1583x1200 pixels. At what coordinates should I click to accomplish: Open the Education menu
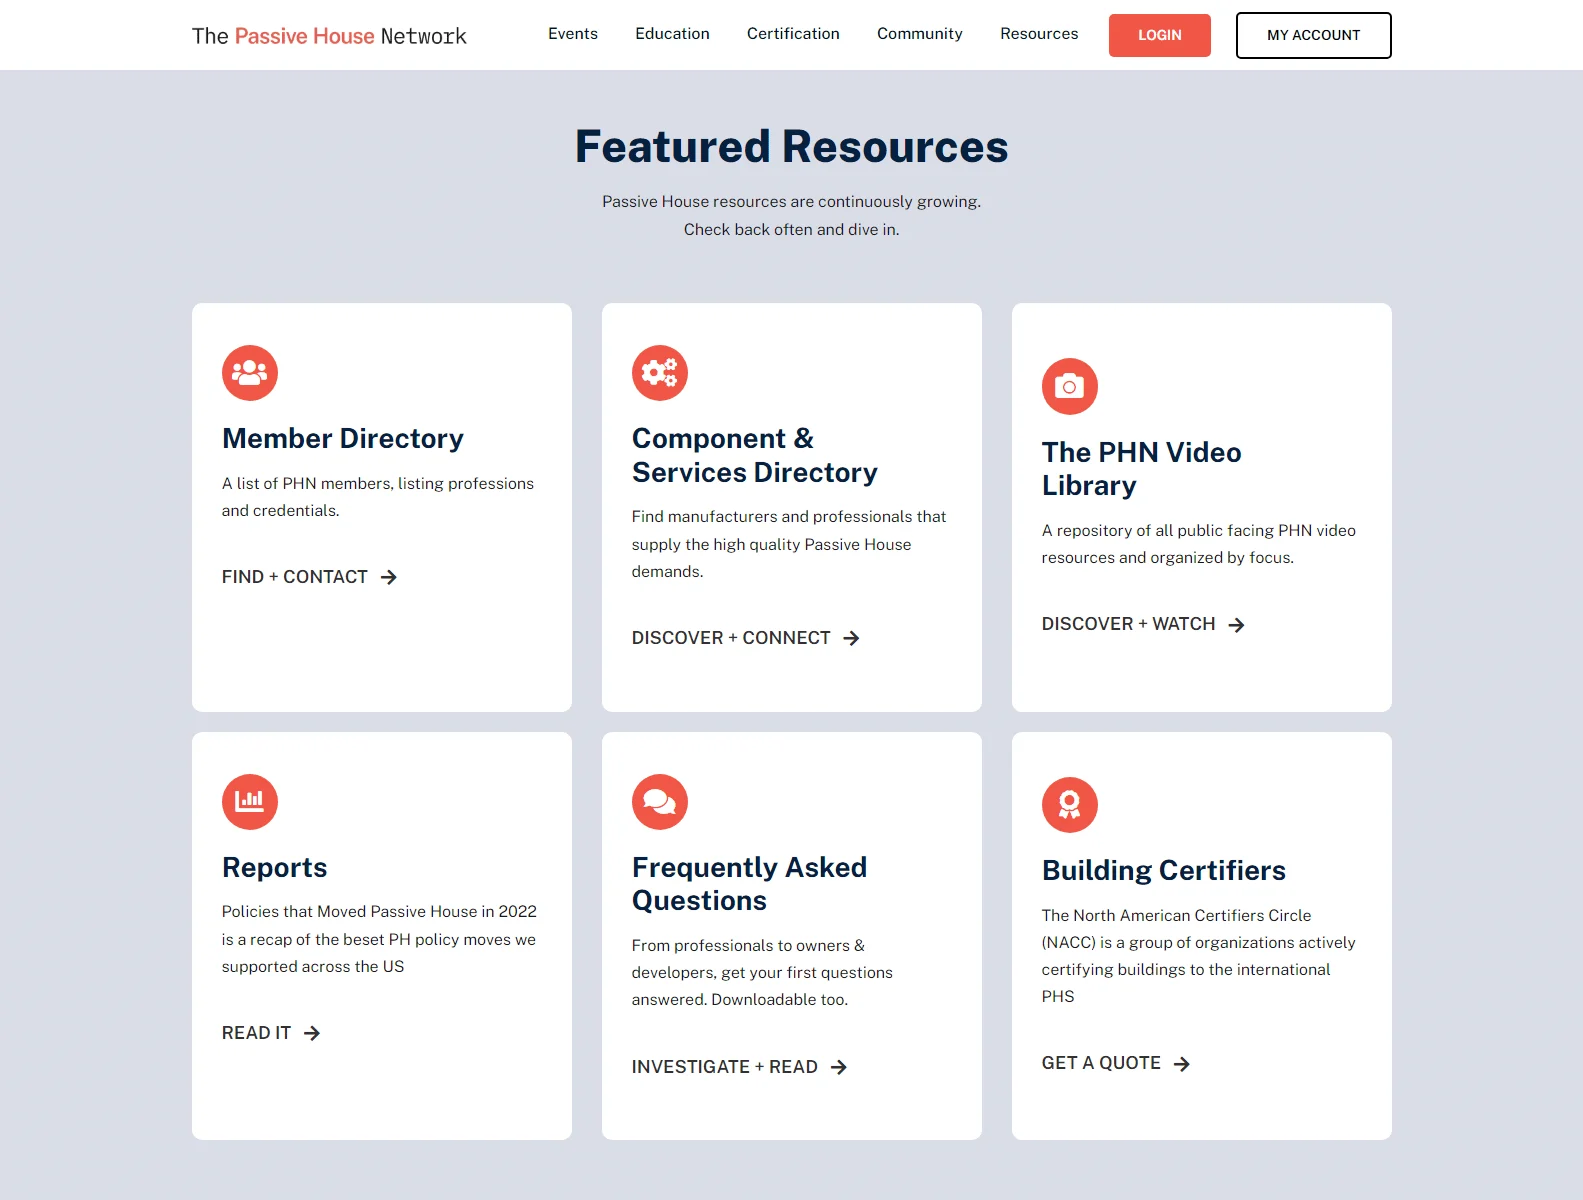point(672,34)
